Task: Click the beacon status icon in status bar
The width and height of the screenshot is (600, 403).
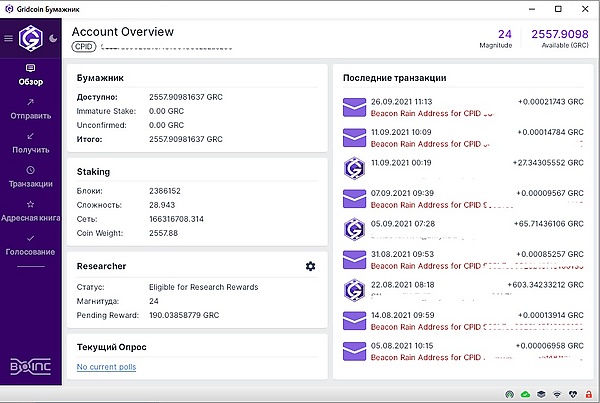Action: click(509, 394)
